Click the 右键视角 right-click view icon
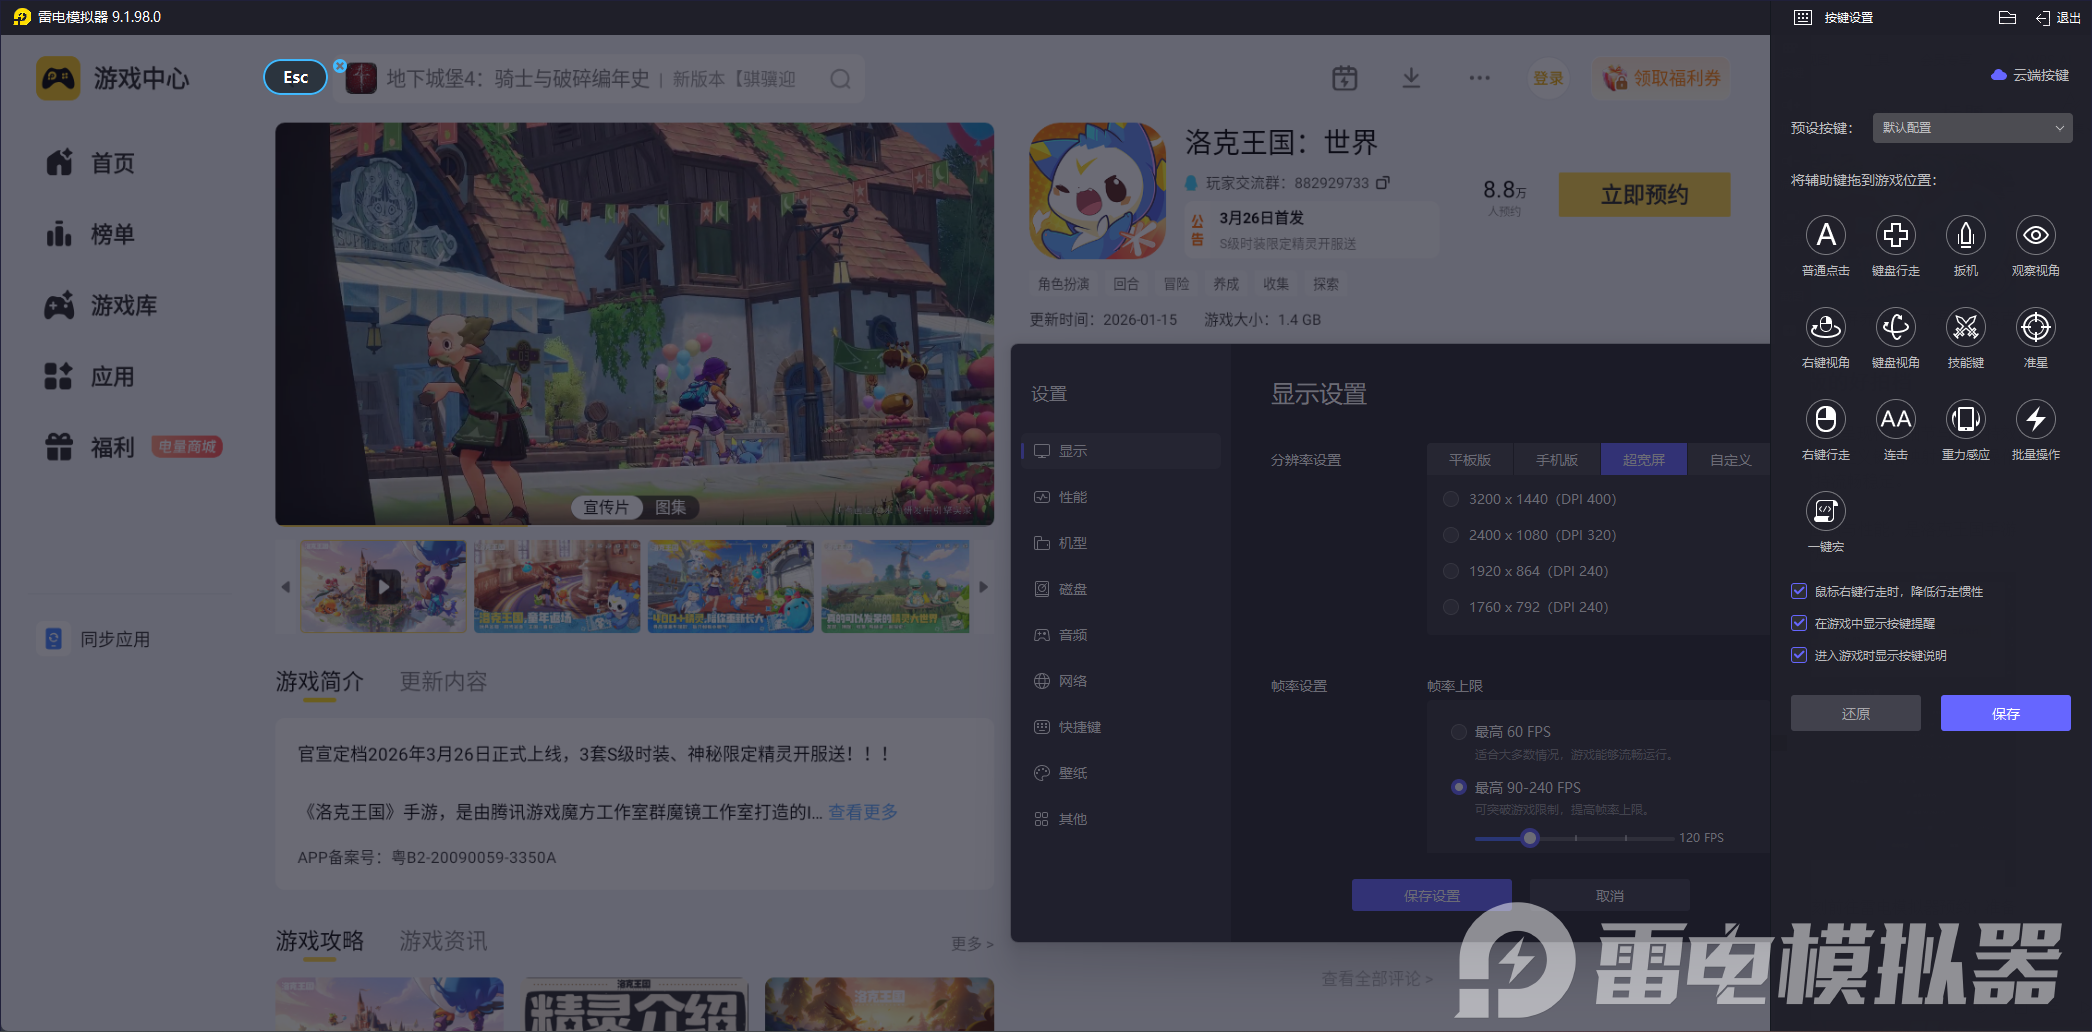 (1825, 328)
